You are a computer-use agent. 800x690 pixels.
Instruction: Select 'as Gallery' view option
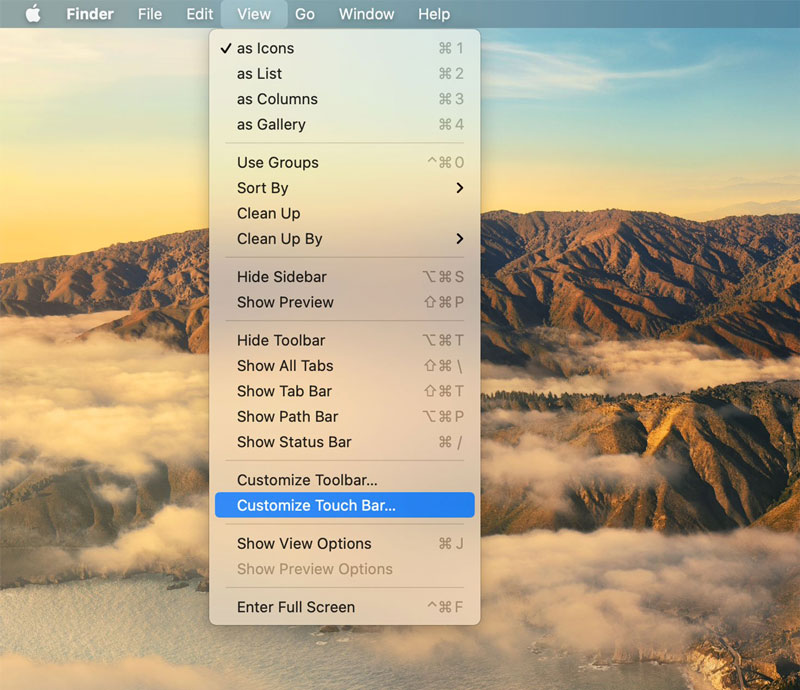[x=271, y=125]
